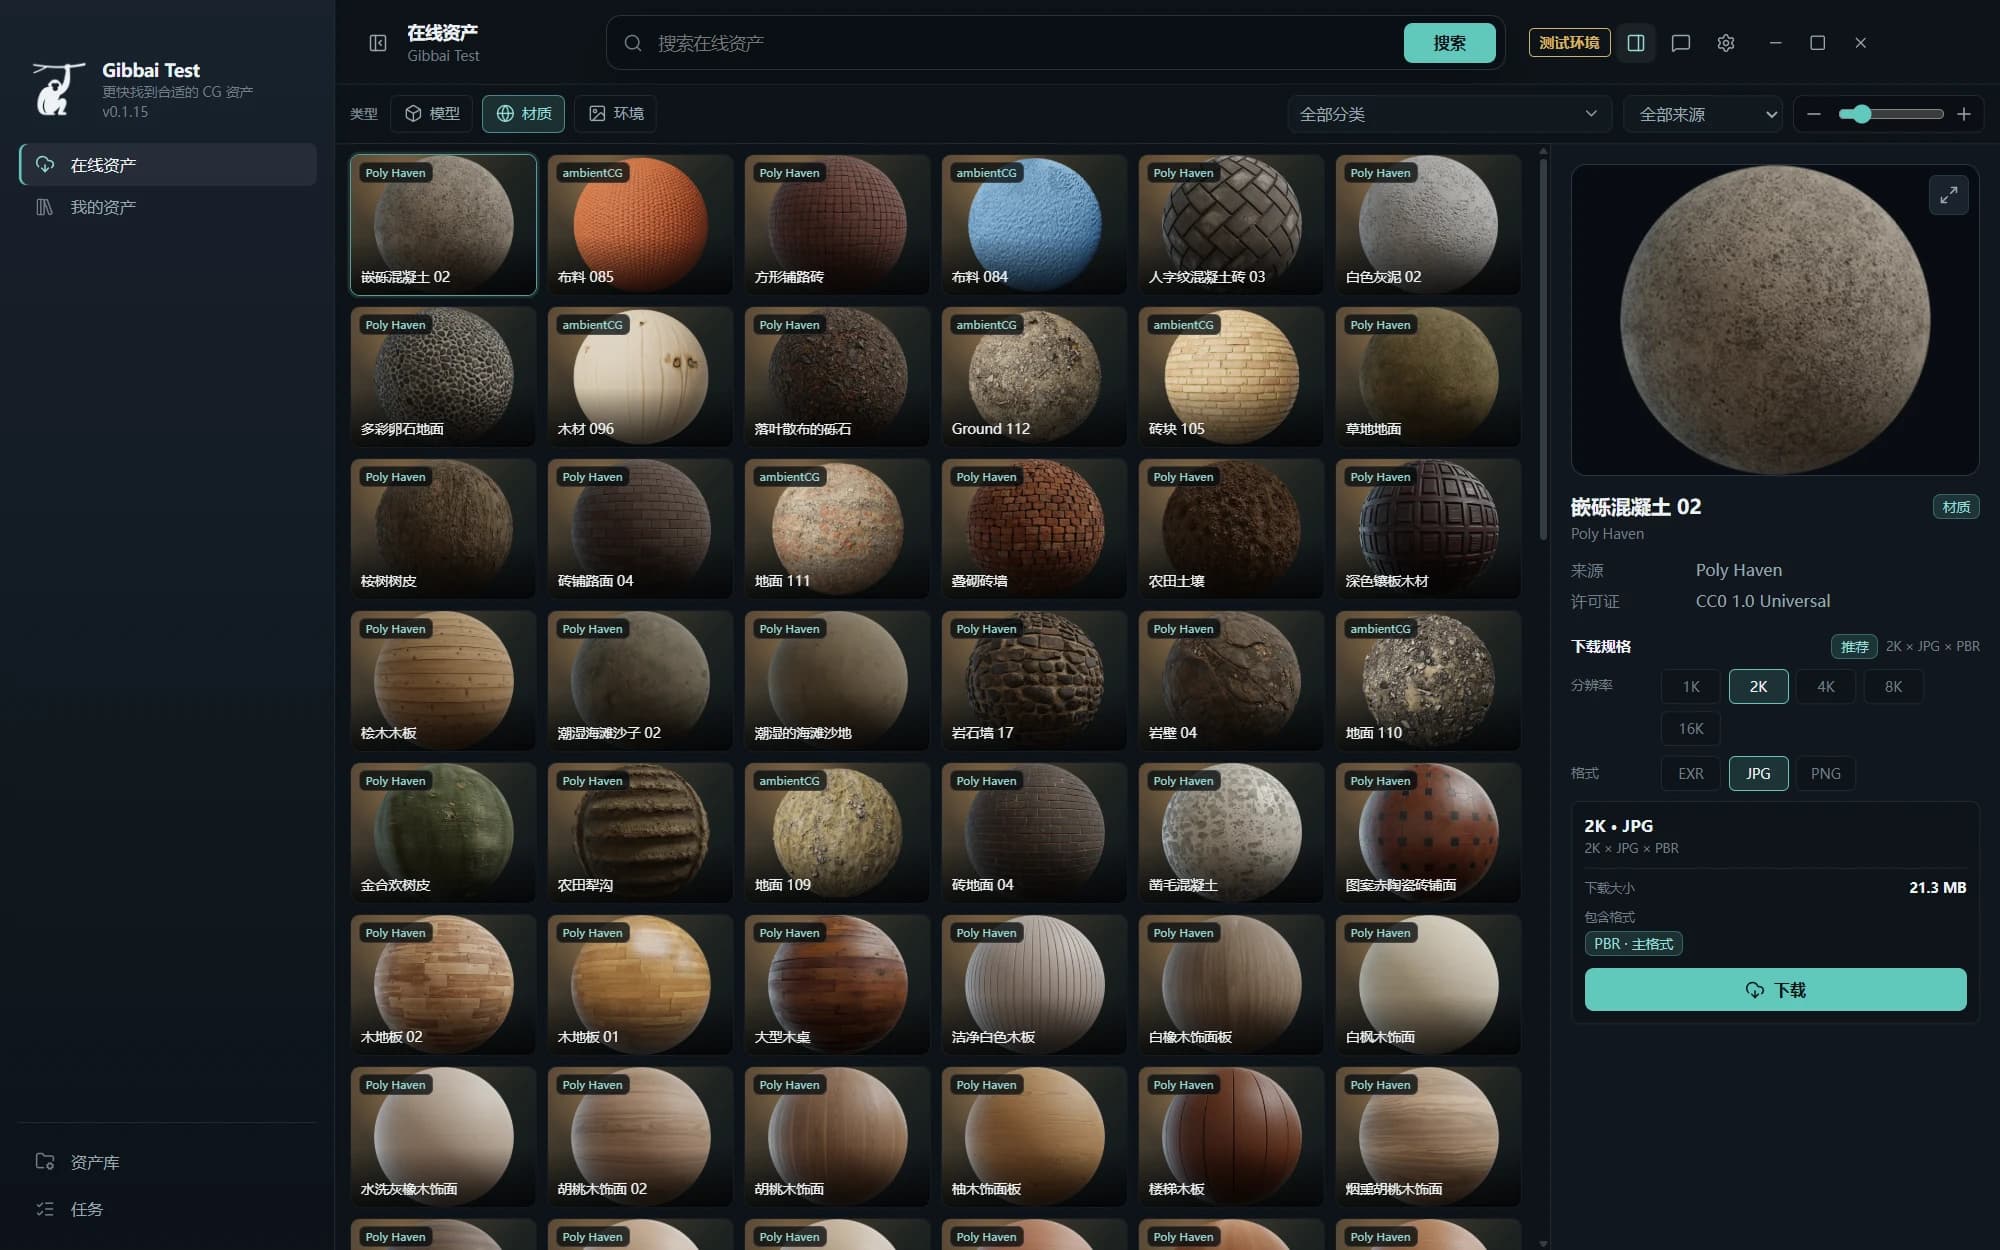Click the 测试环境 badge
The image size is (2000, 1250).
click(1569, 43)
